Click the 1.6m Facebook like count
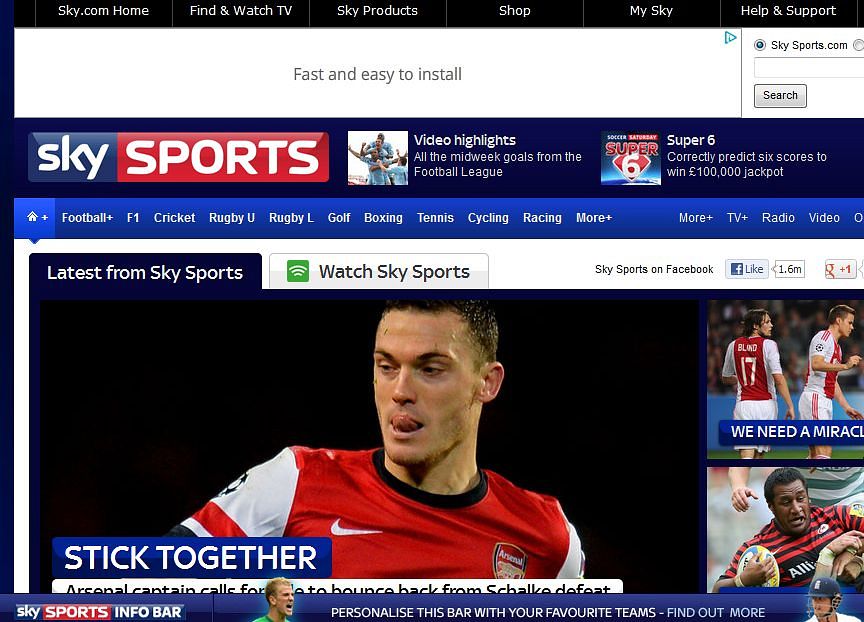864x622 pixels. pyautogui.click(x=790, y=269)
